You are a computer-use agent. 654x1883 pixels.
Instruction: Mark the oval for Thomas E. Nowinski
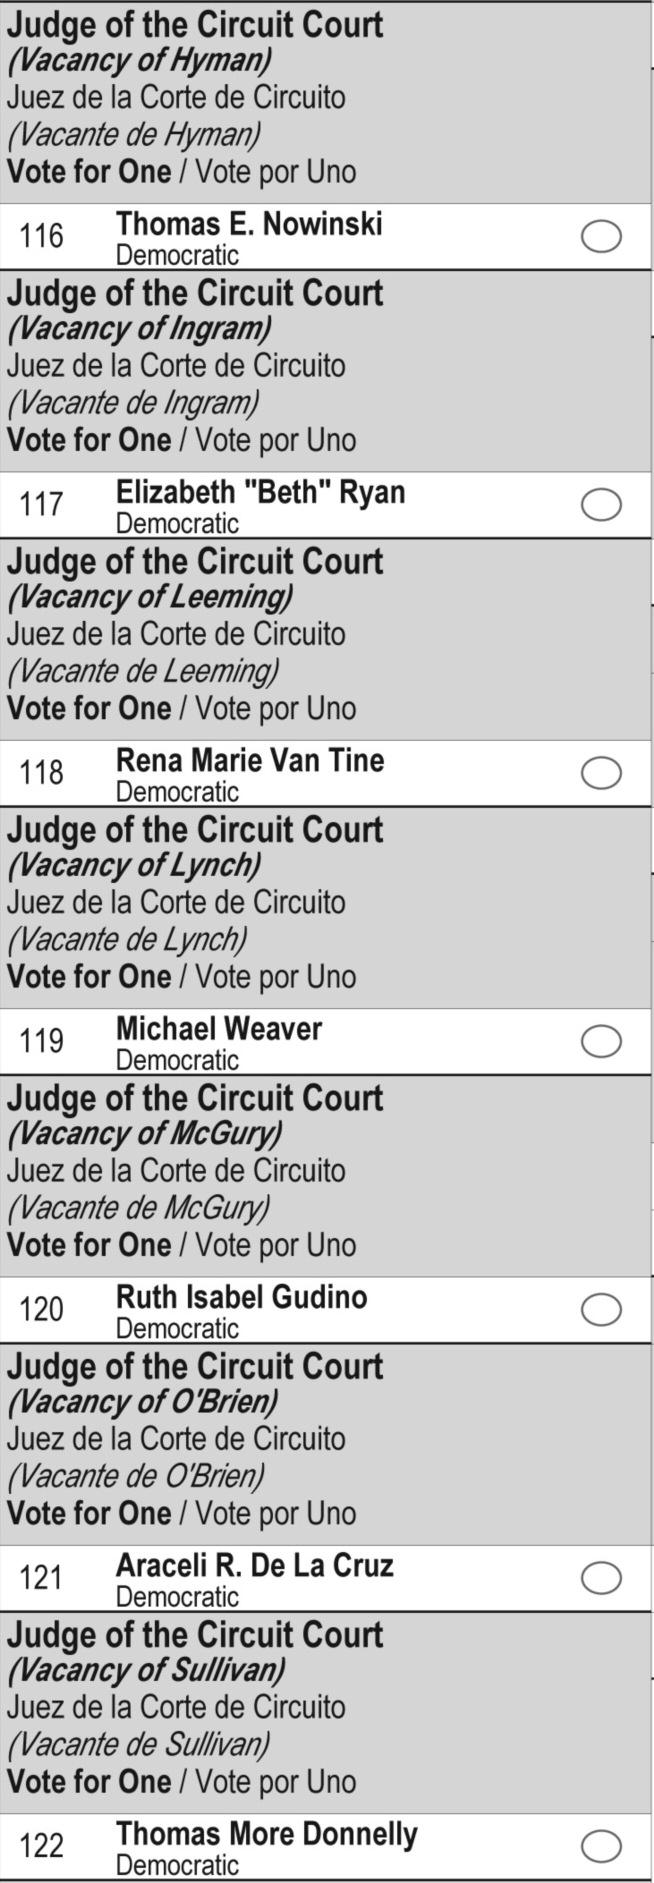pos(601,237)
